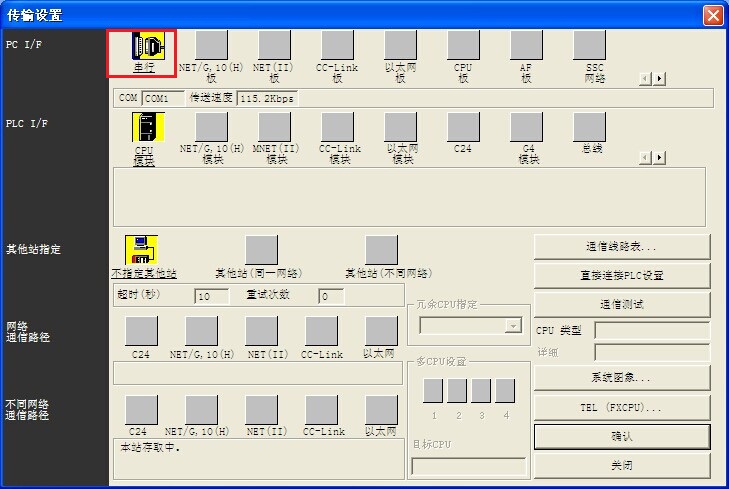Screen dimensions: 729x489
Task: Select C24 in the 网络通信路径 row
Action: pos(141,331)
